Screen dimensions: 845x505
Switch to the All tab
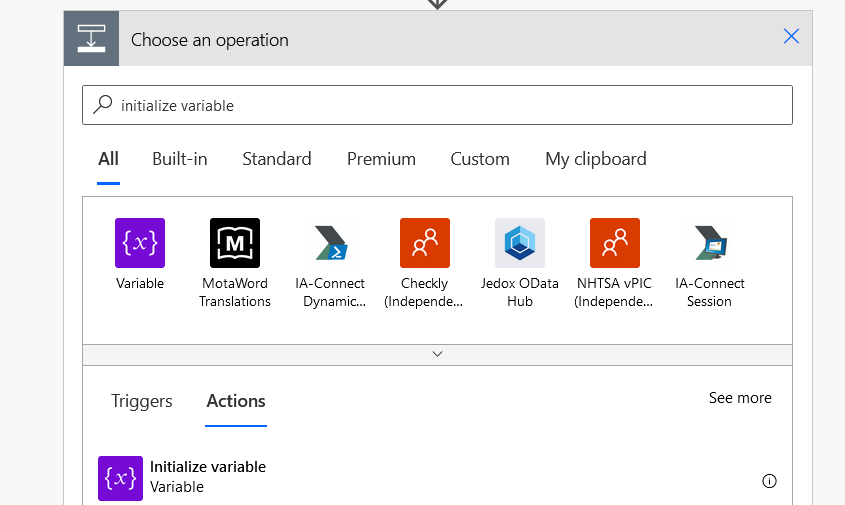tap(108, 159)
